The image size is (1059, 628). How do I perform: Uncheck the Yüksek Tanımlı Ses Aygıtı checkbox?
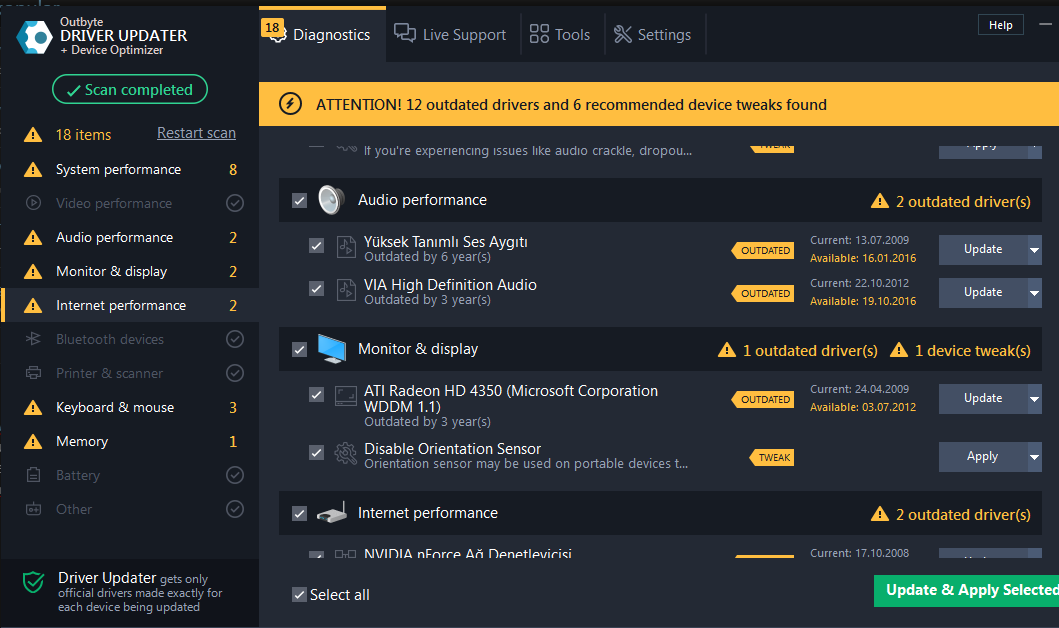tap(316, 246)
